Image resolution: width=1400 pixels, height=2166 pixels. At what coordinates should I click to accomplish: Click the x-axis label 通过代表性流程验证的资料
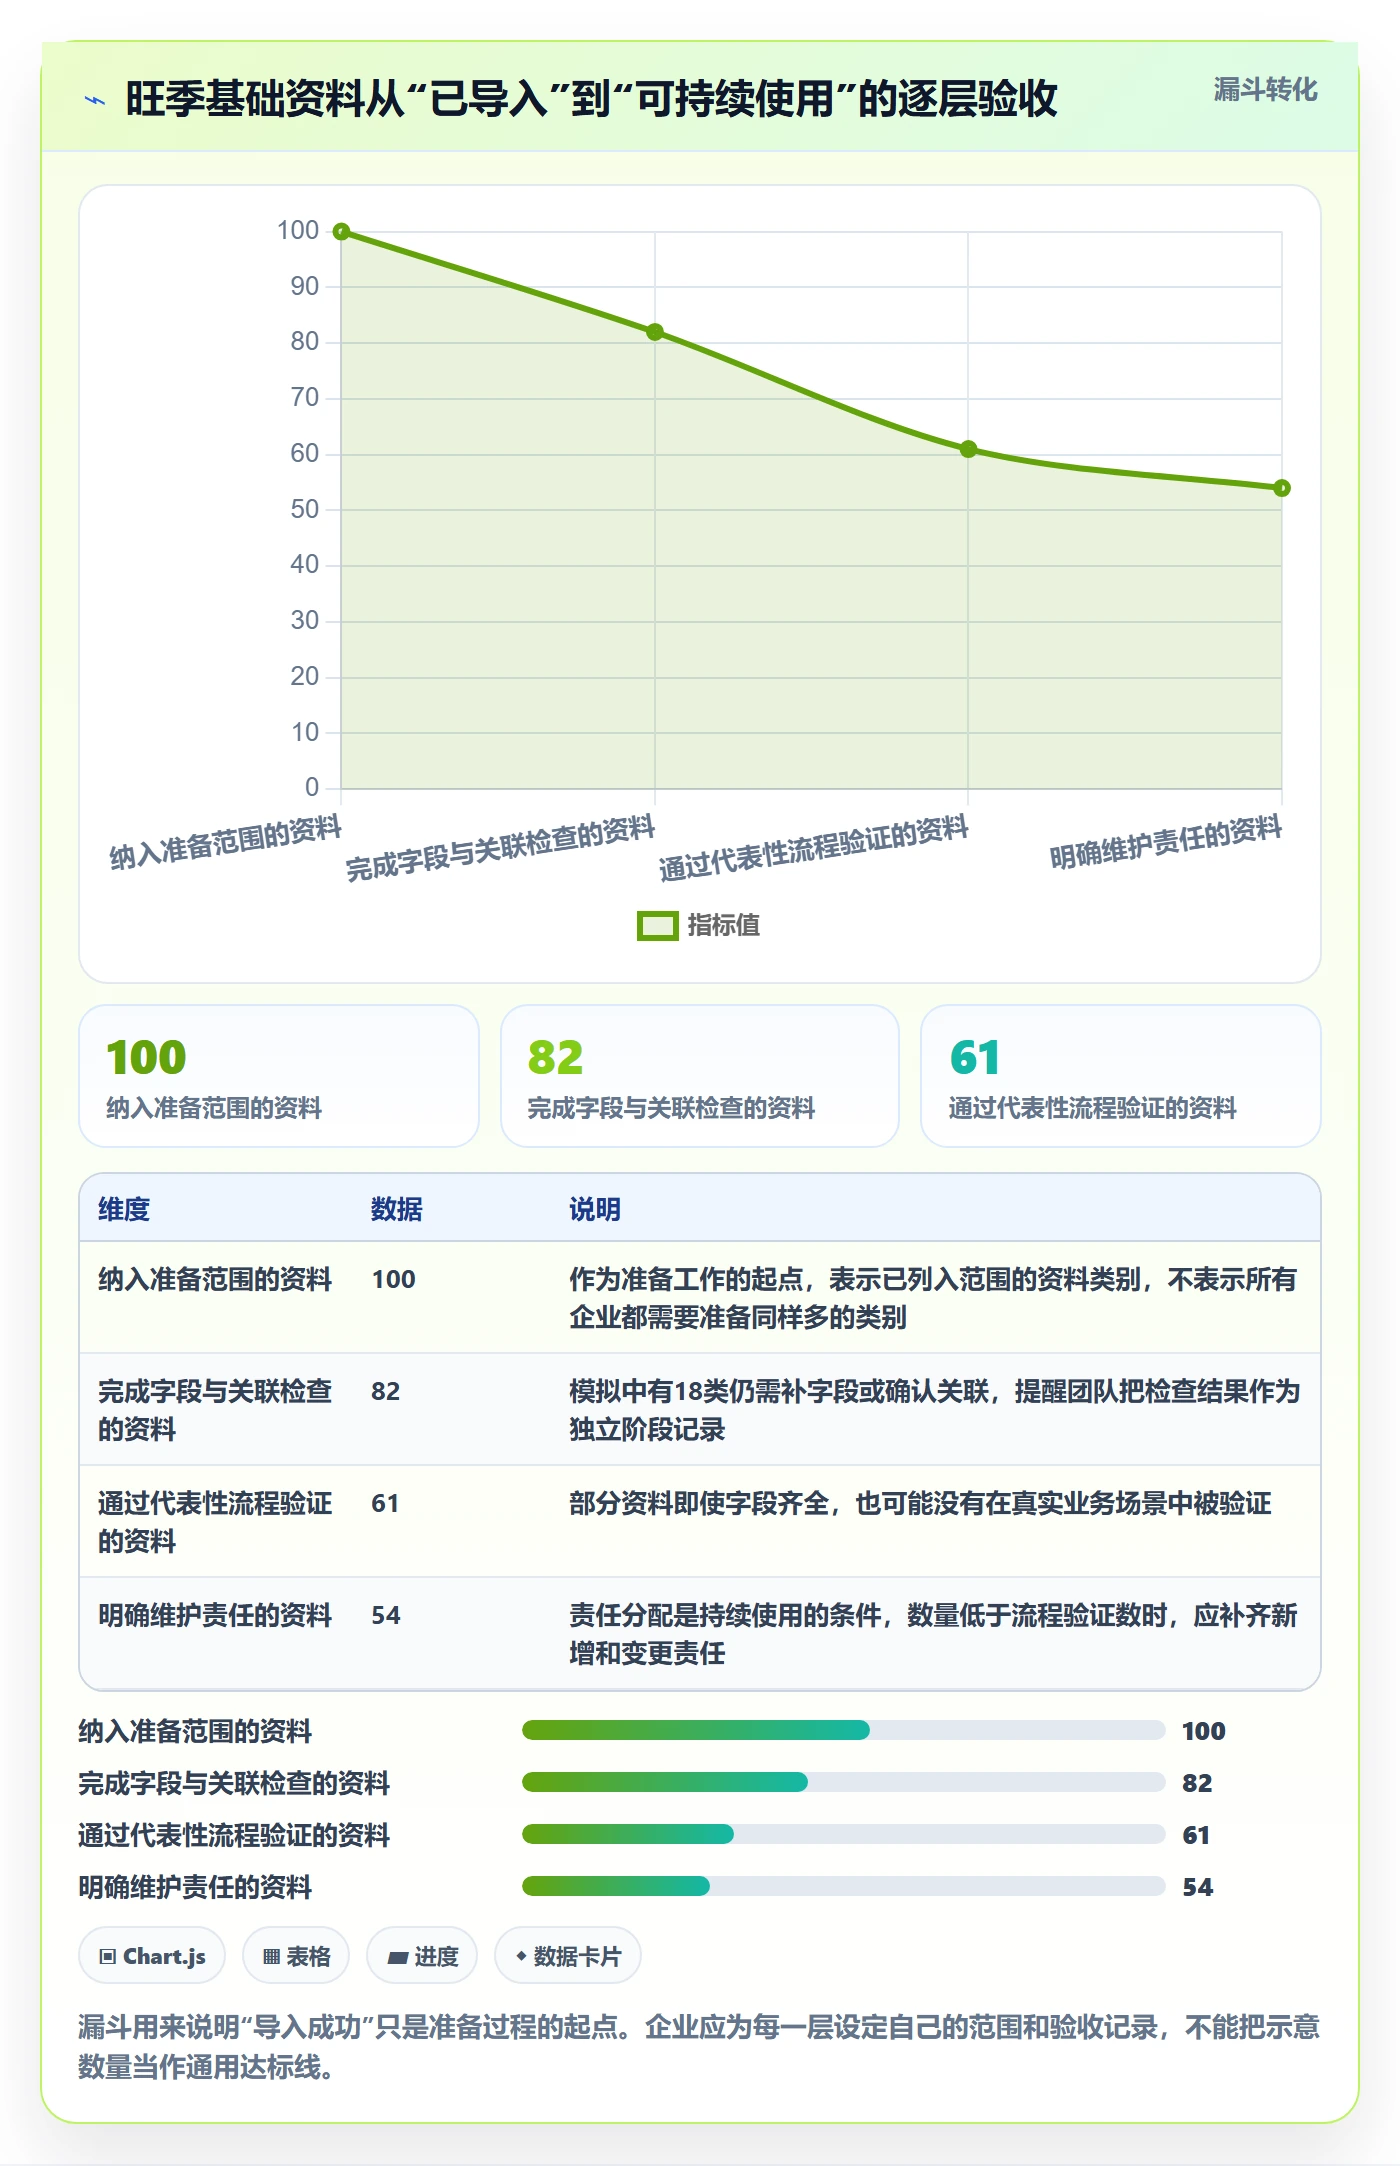click(x=814, y=848)
